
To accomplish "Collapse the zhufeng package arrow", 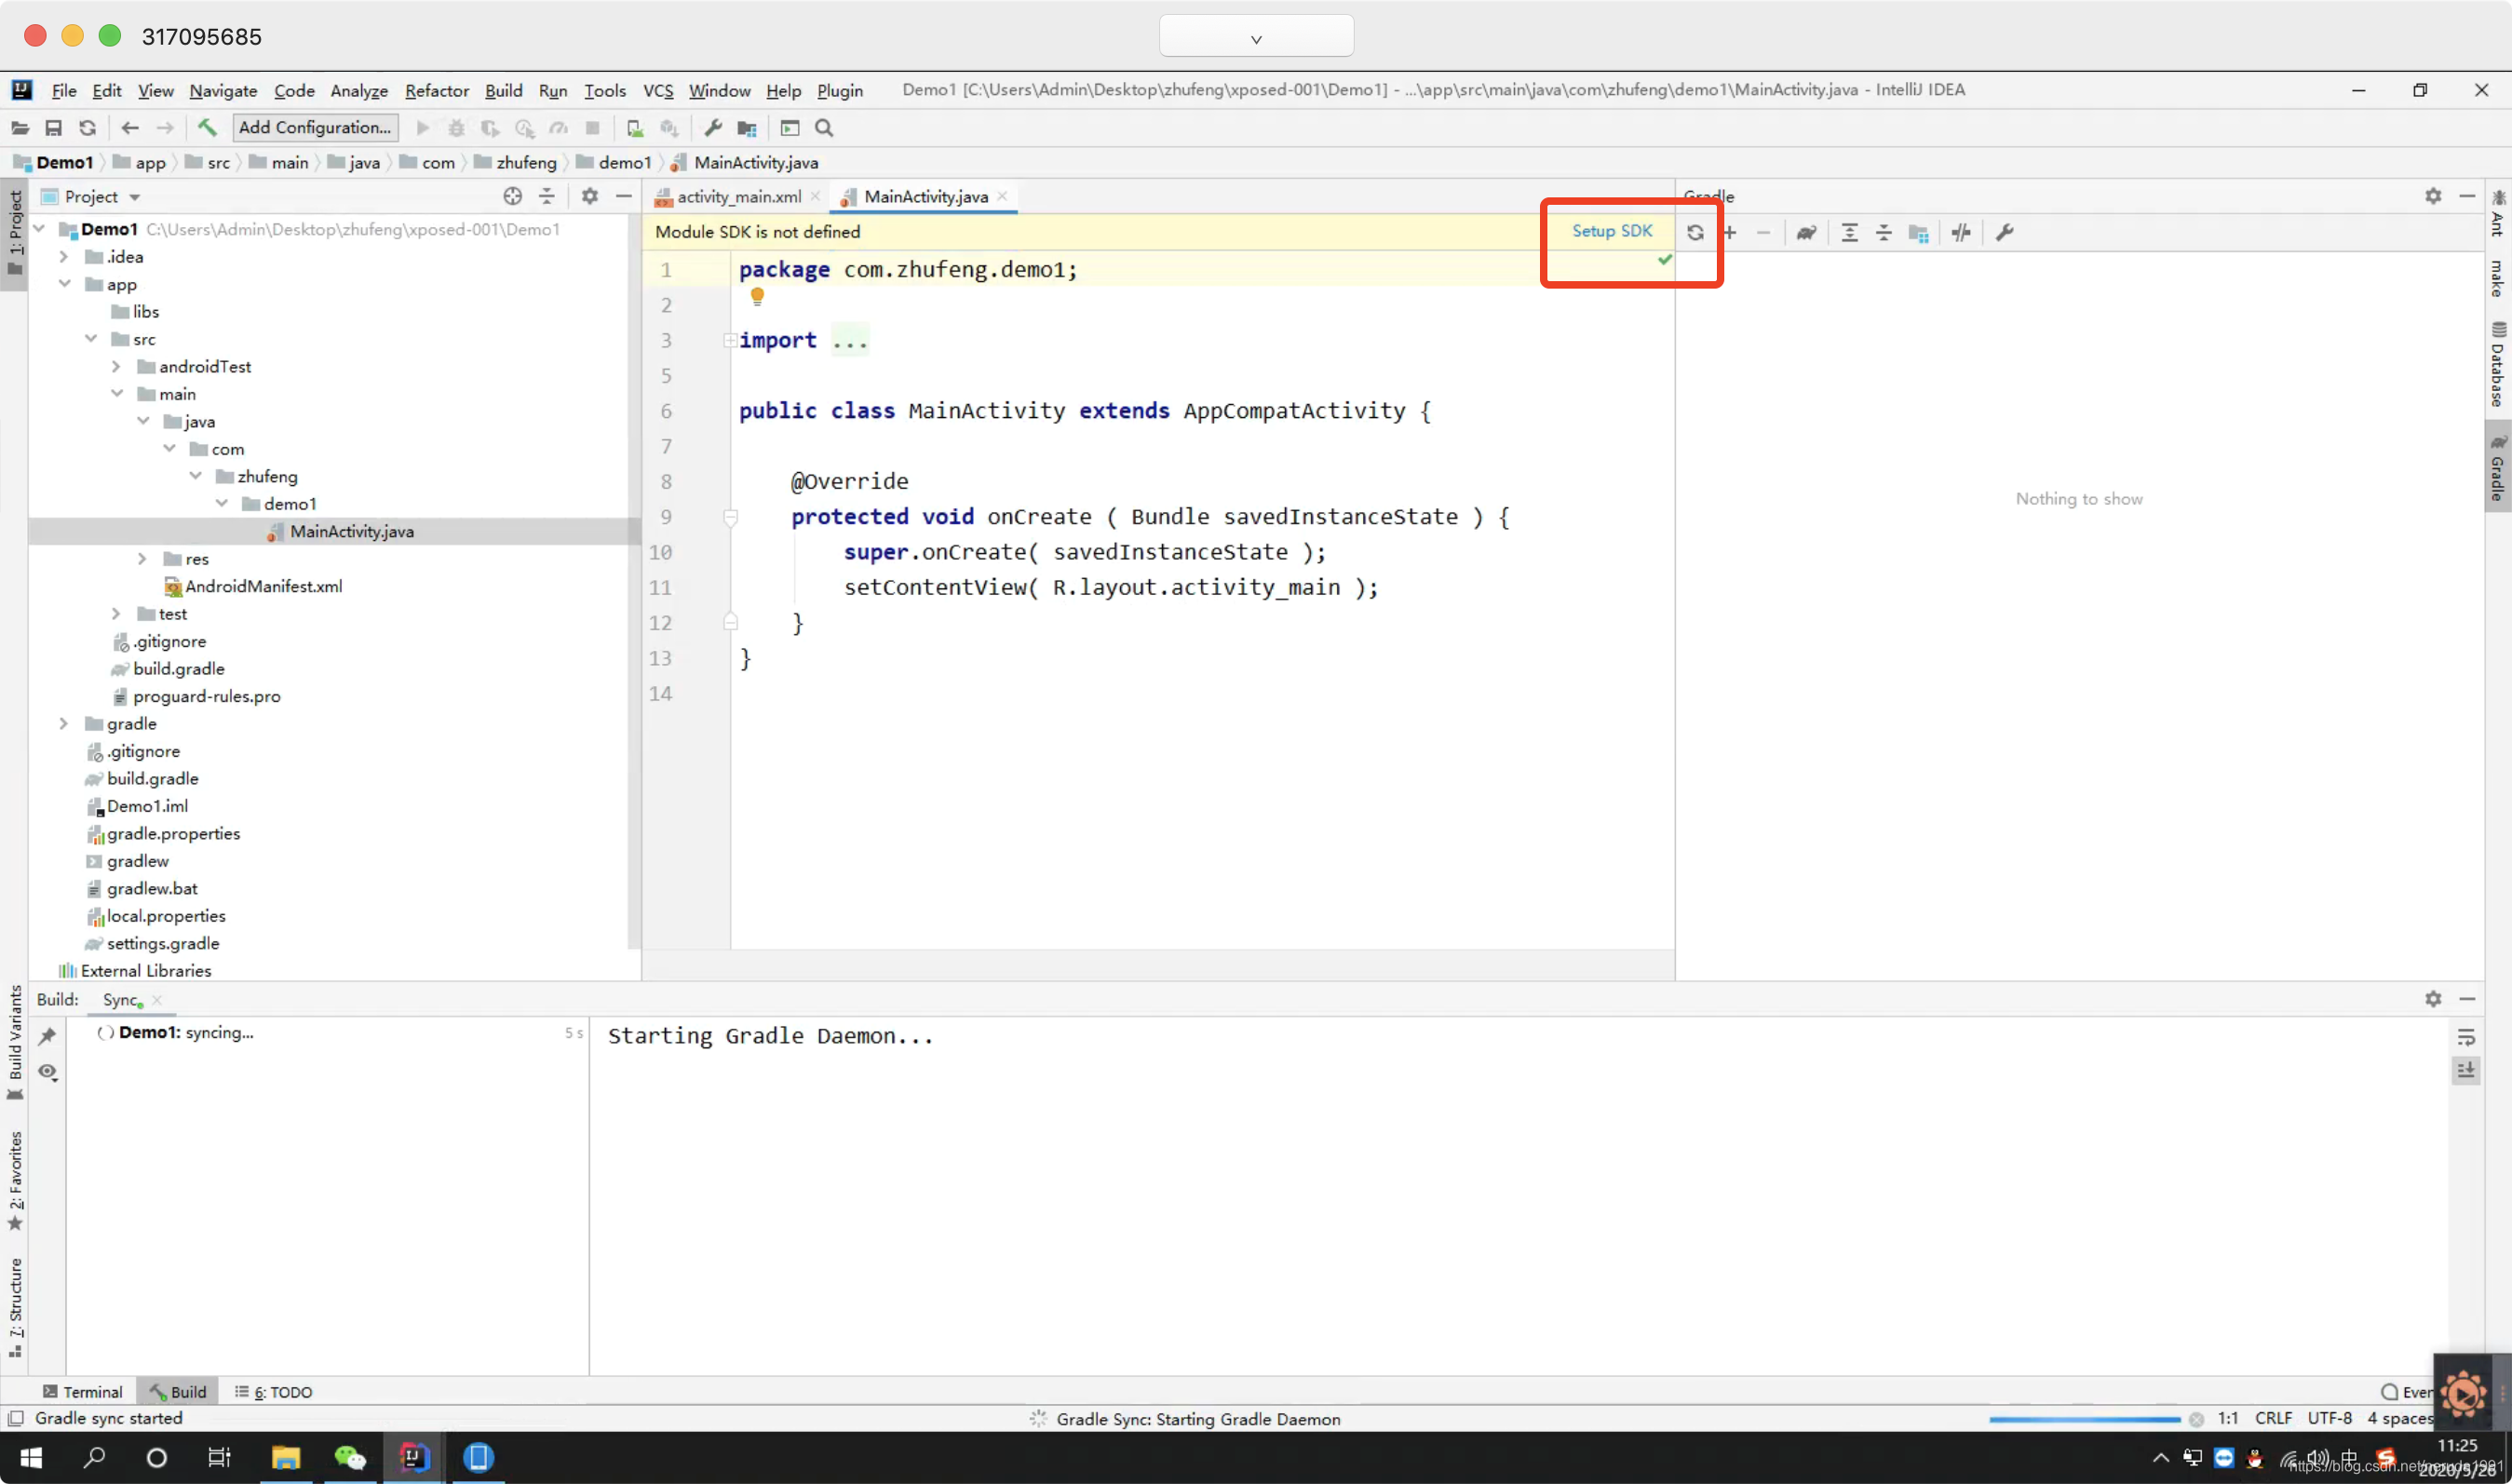I will 196,476.
